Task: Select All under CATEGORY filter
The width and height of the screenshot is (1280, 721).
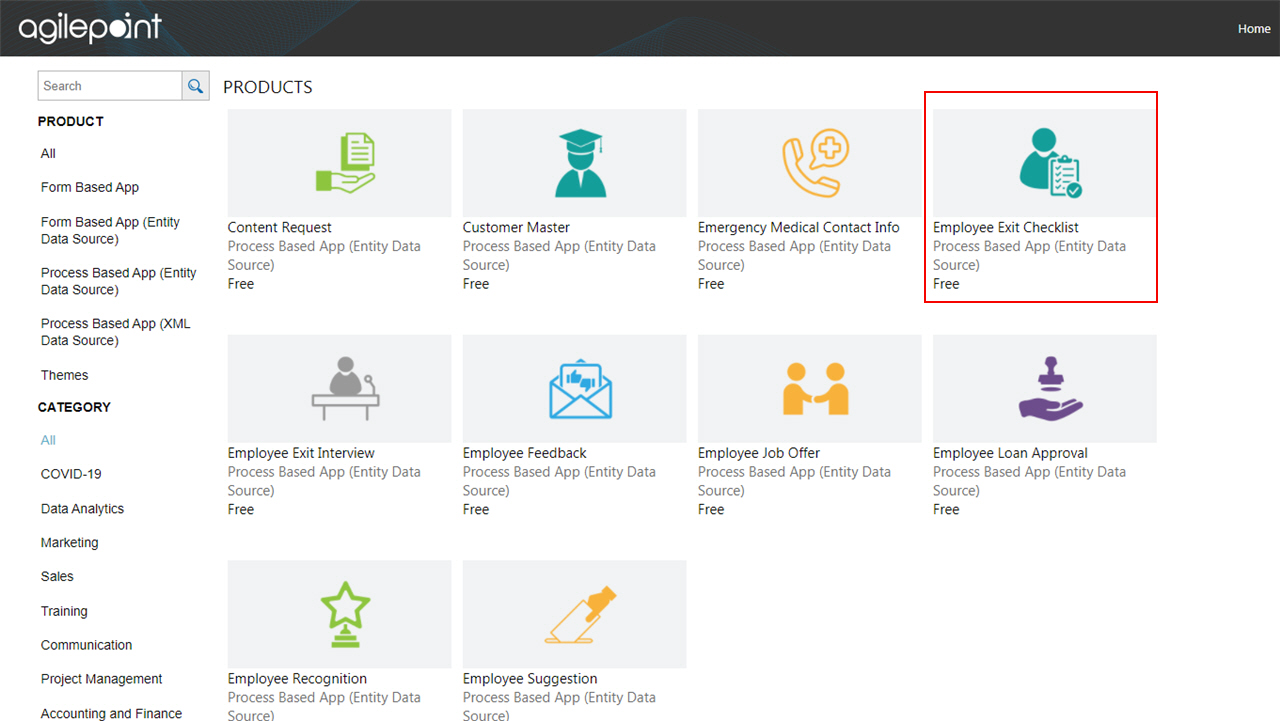Action: pyautogui.click(x=48, y=440)
